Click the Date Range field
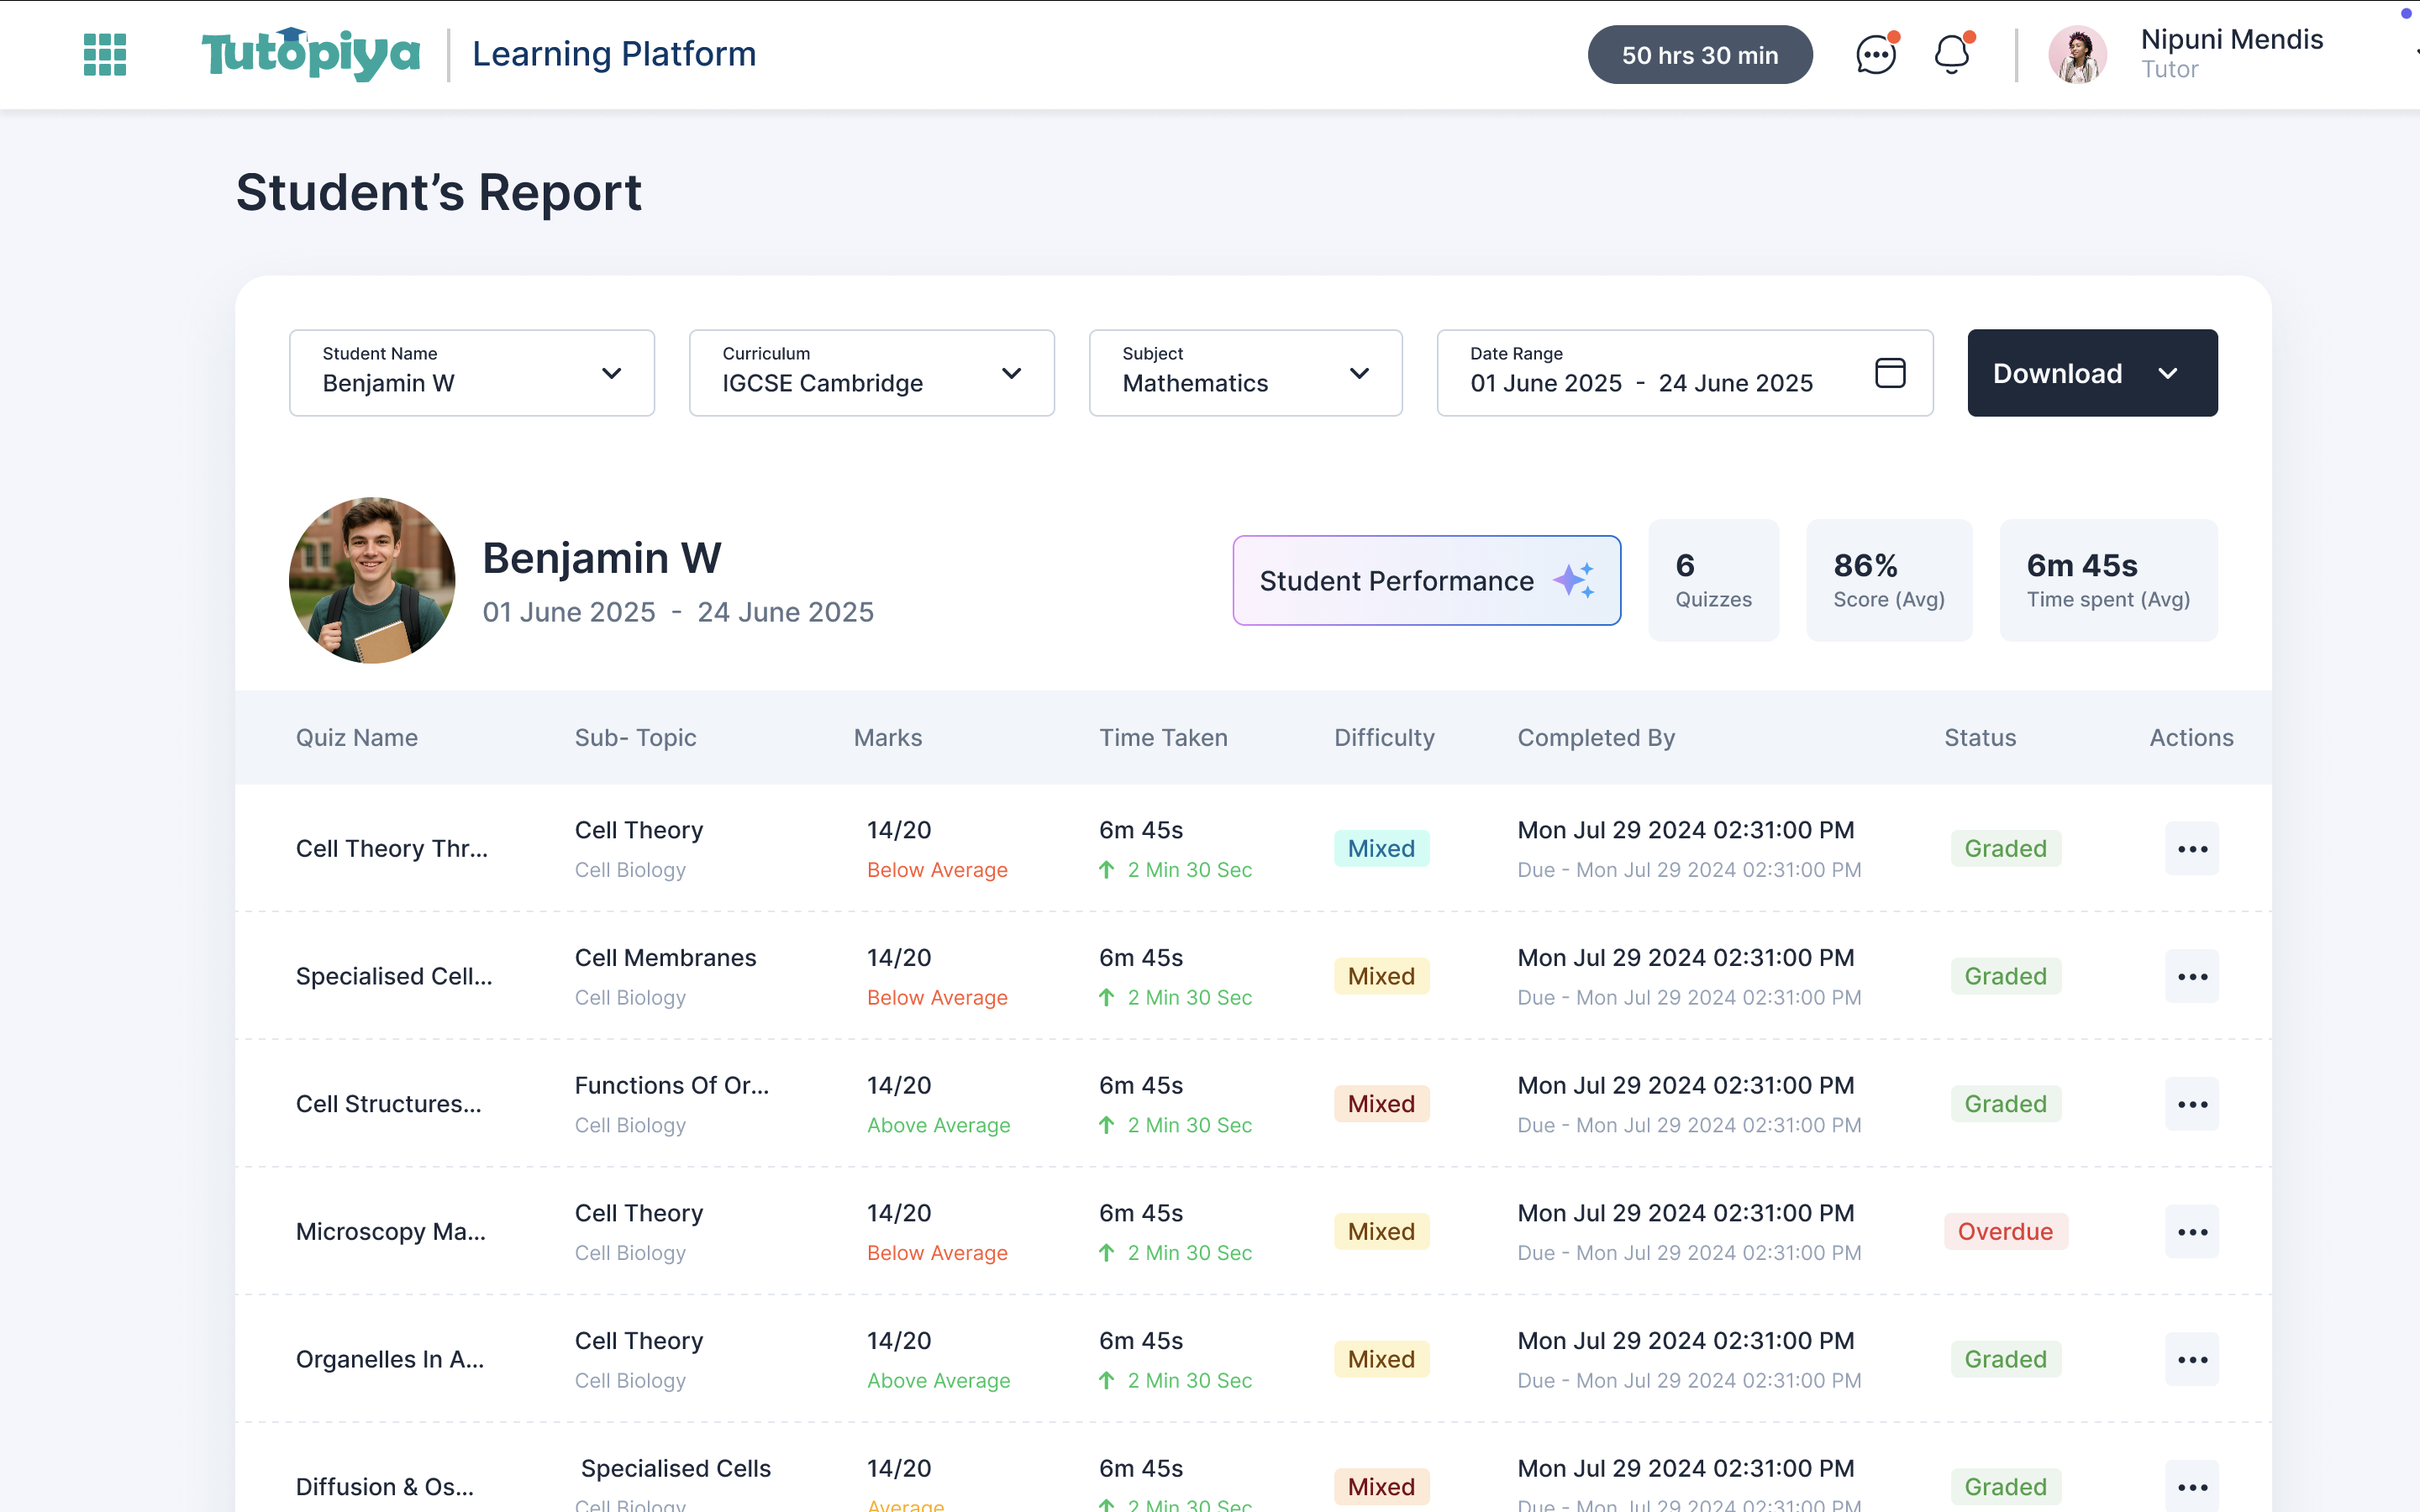Image resolution: width=2420 pixels, height=1512 pixels. point(1640,382)
